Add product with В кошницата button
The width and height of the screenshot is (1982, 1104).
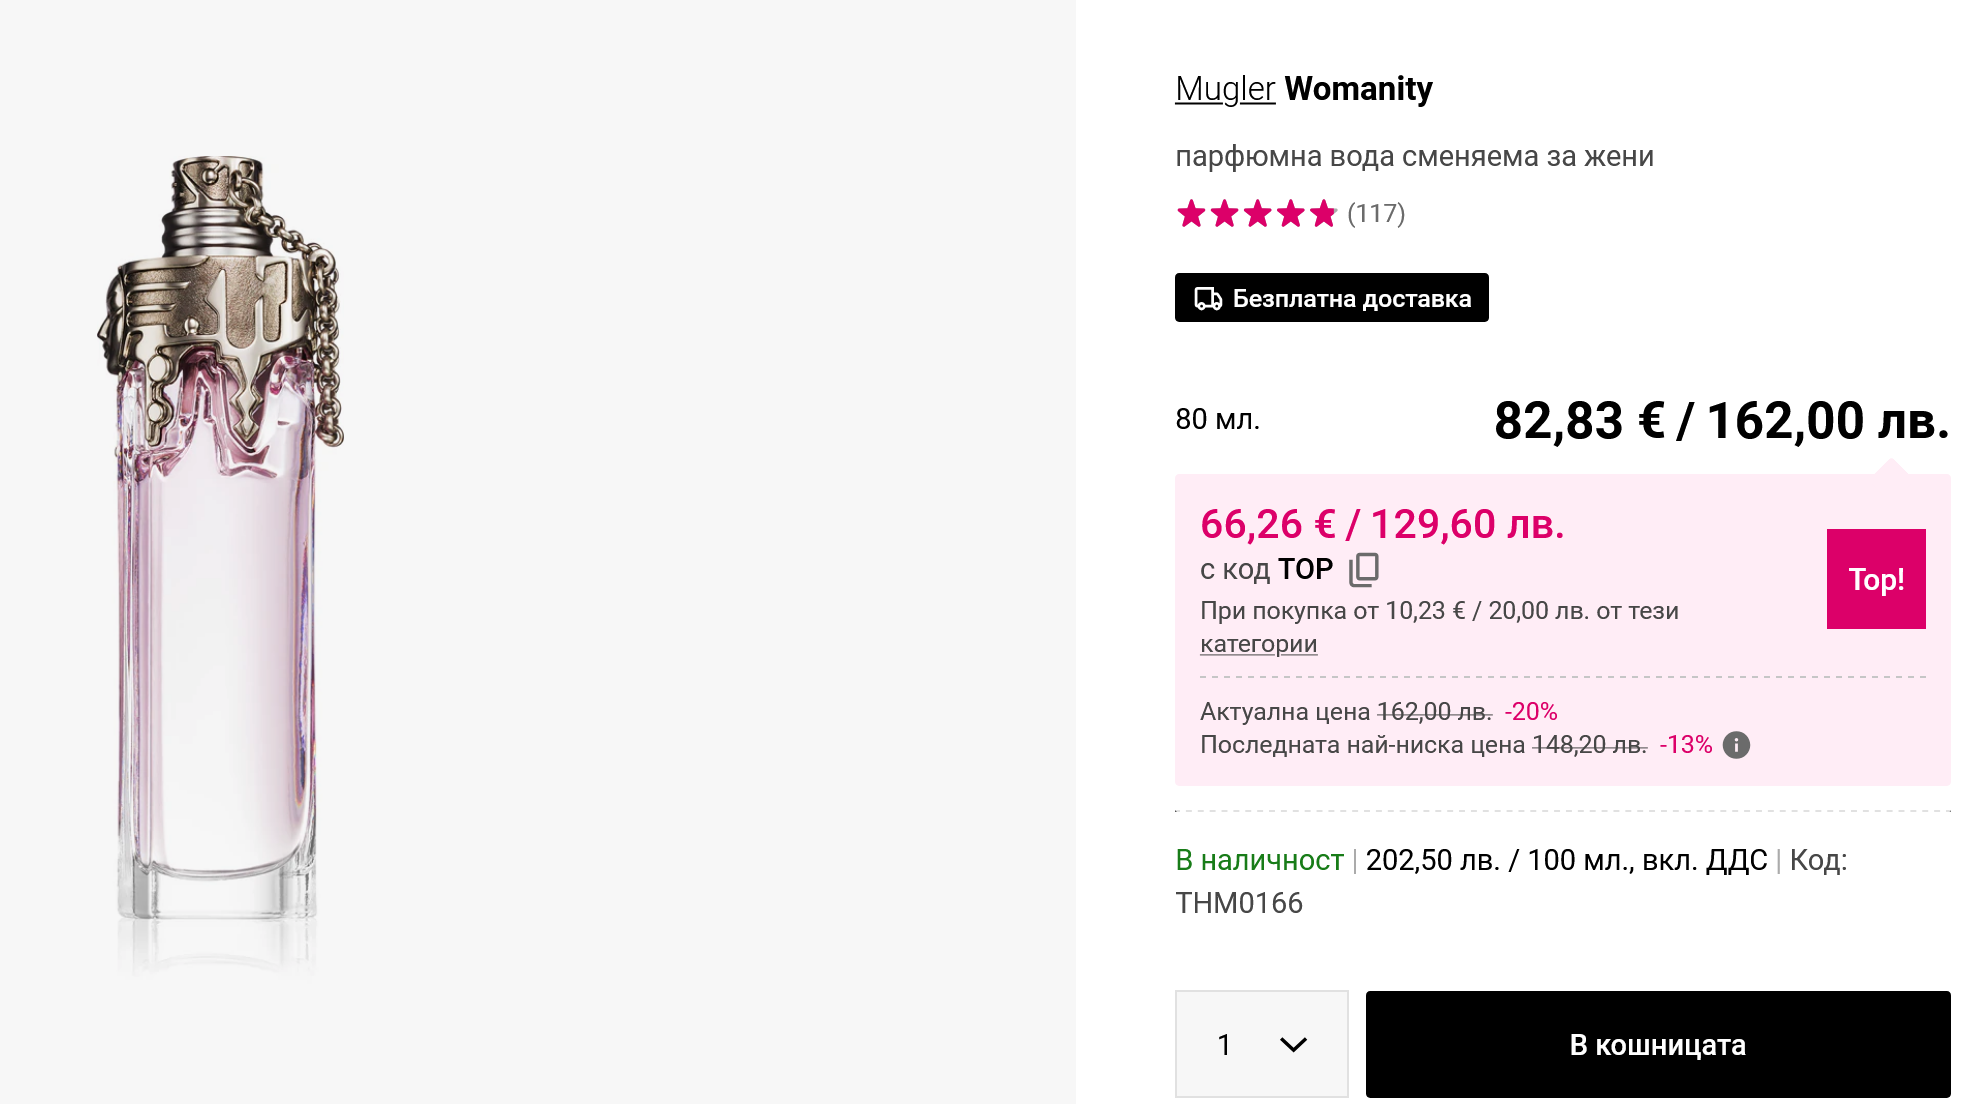(1657, 1045)
